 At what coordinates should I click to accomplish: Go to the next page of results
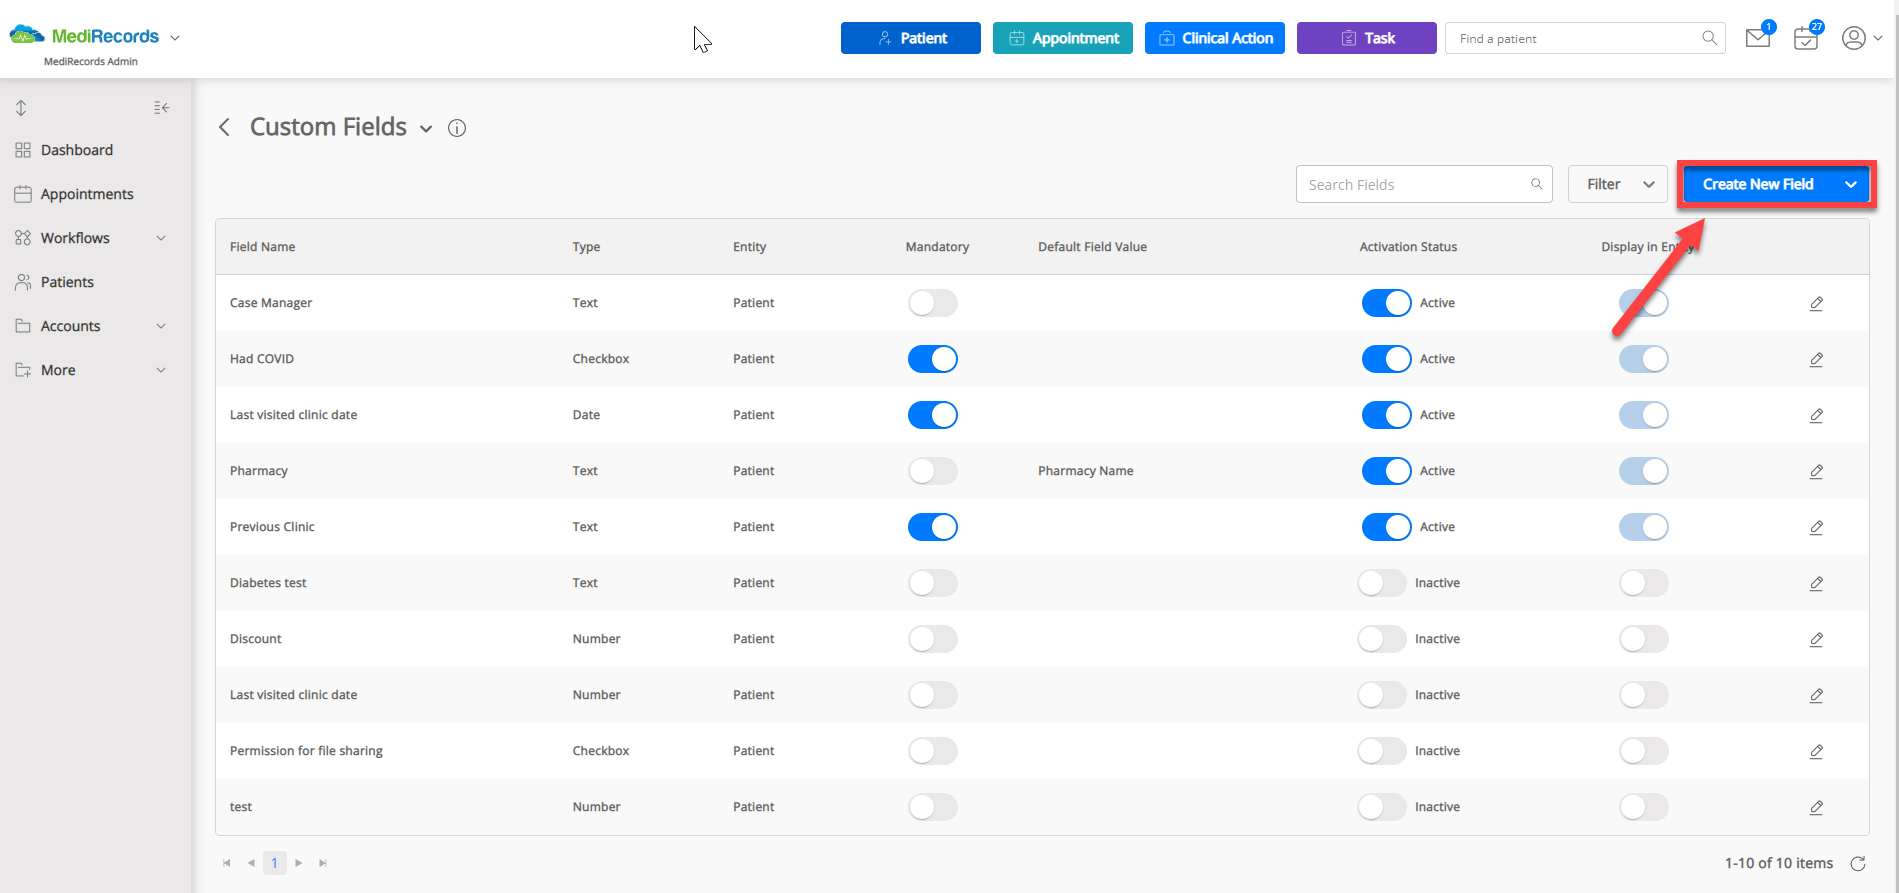pos(299,863)
